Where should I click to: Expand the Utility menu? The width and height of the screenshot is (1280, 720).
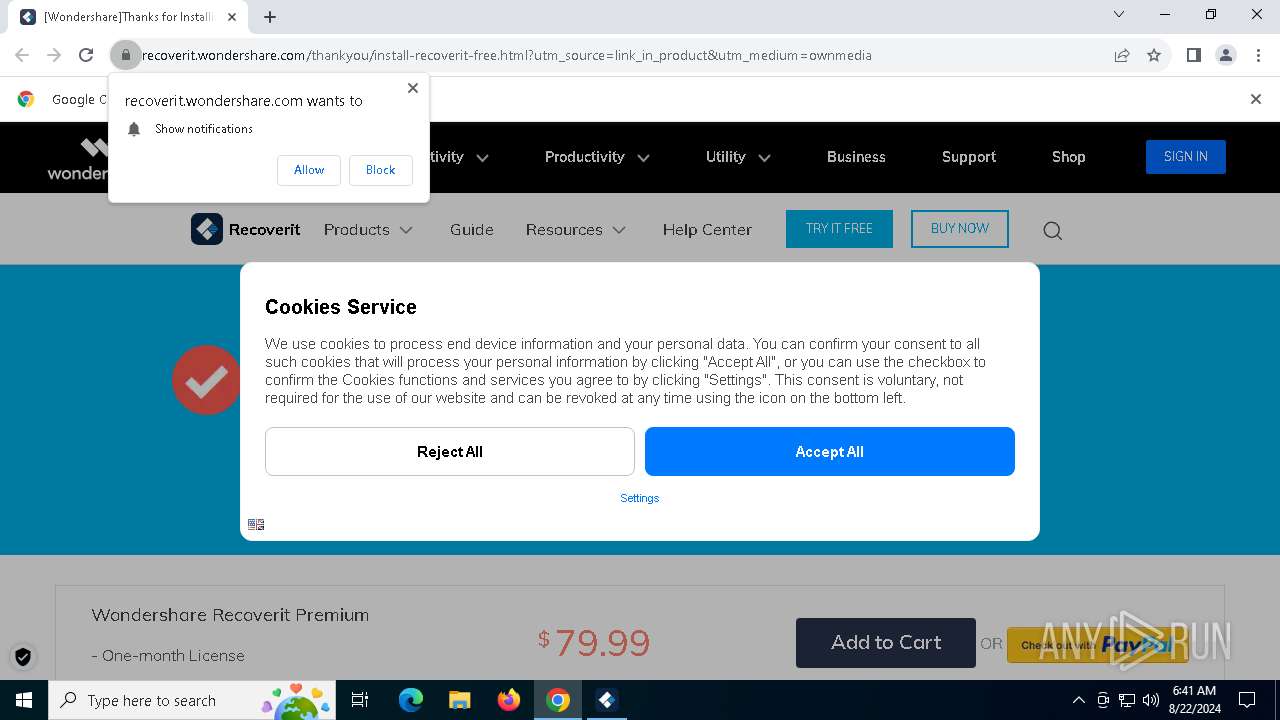(x=738, y=157)
